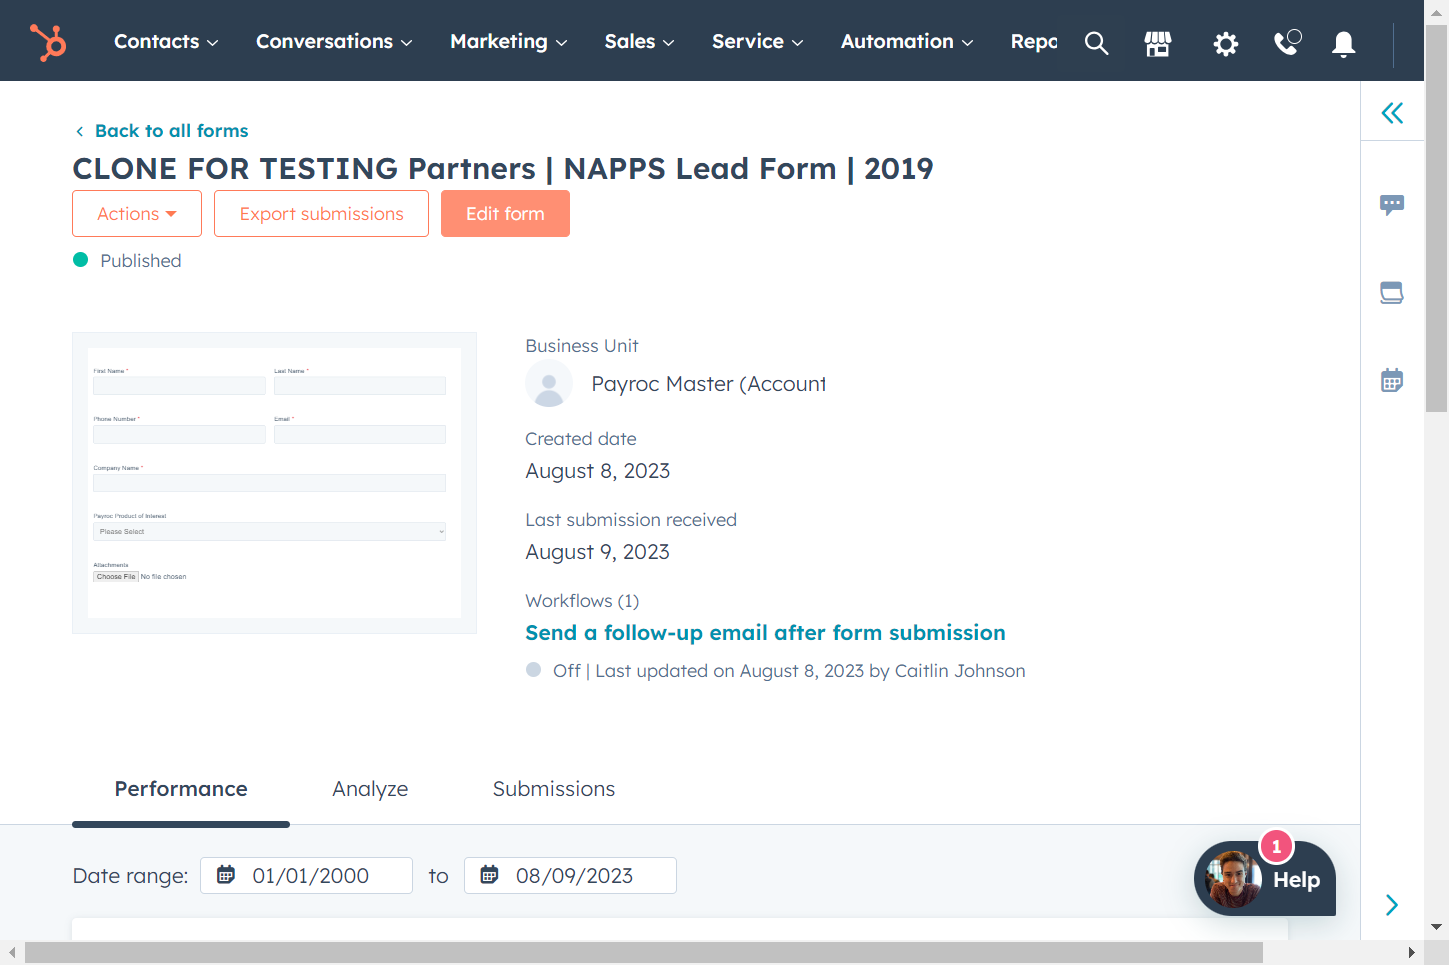This screenshot has width=1449, height=965.
Task: Open the window panel sidebar icon
Action: (x=1392, y=293)
